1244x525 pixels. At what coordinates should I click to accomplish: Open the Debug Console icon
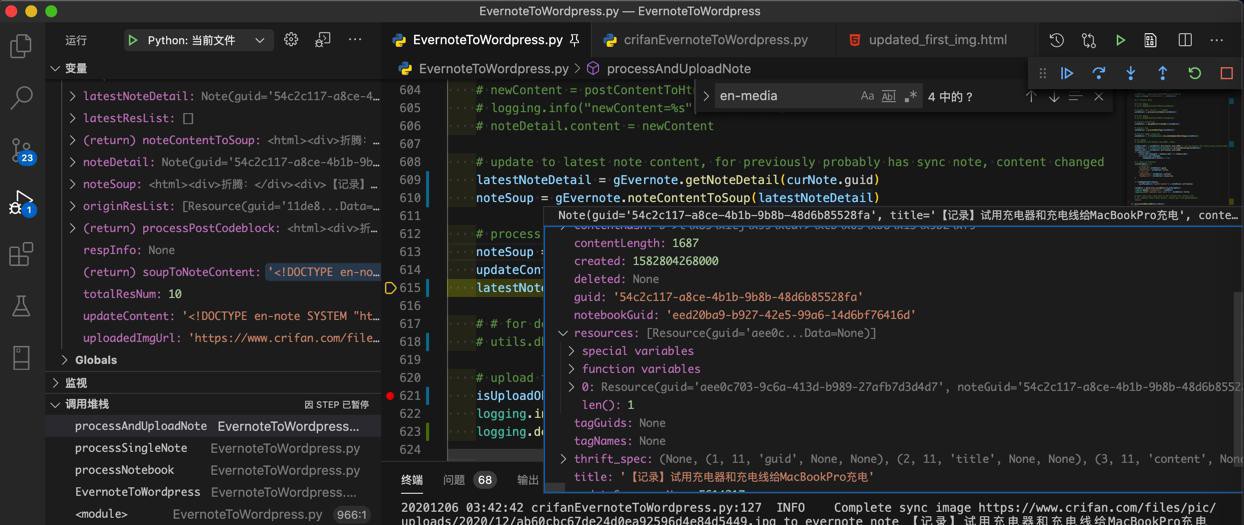coord(323,40)
